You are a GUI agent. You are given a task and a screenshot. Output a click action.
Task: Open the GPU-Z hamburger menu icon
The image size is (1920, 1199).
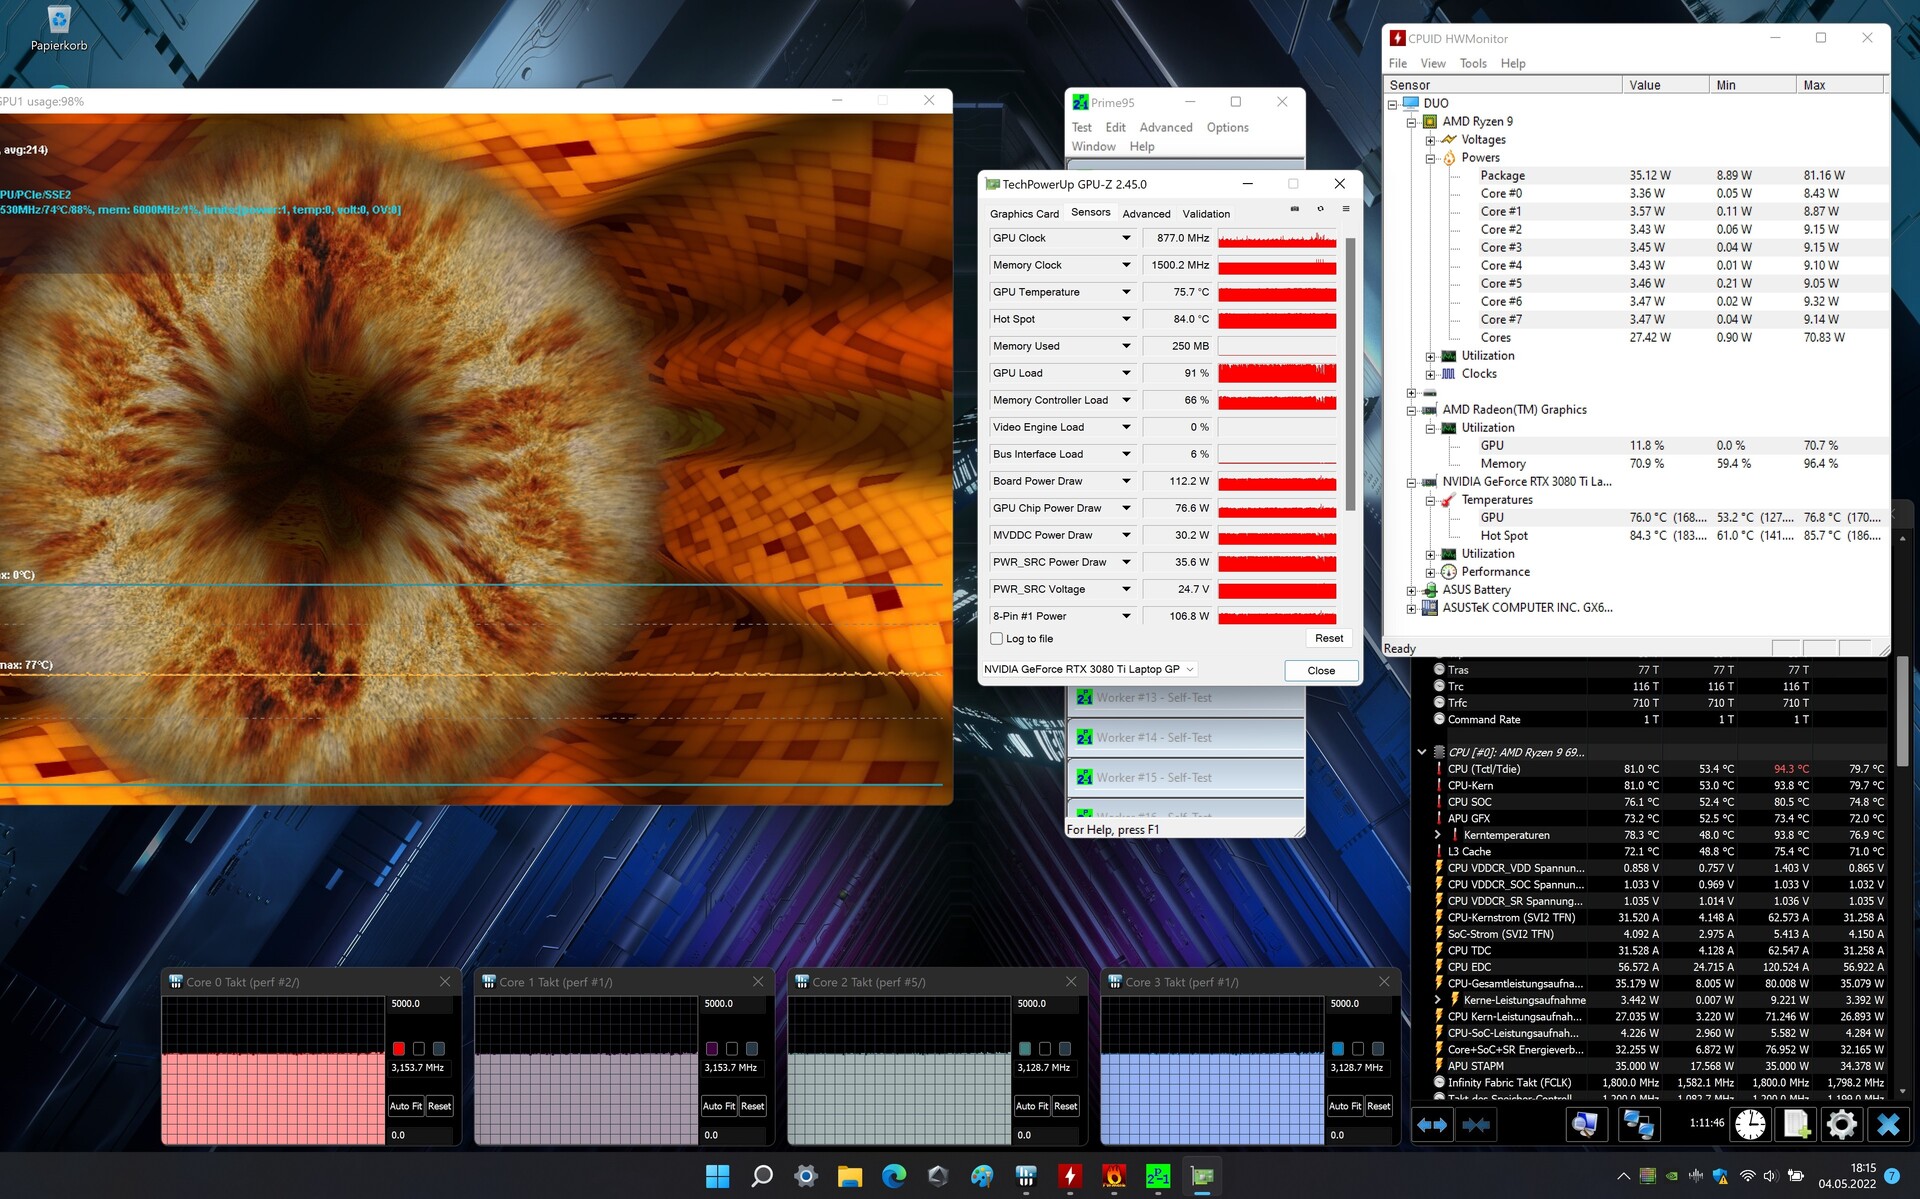(x=1346, y=209)
